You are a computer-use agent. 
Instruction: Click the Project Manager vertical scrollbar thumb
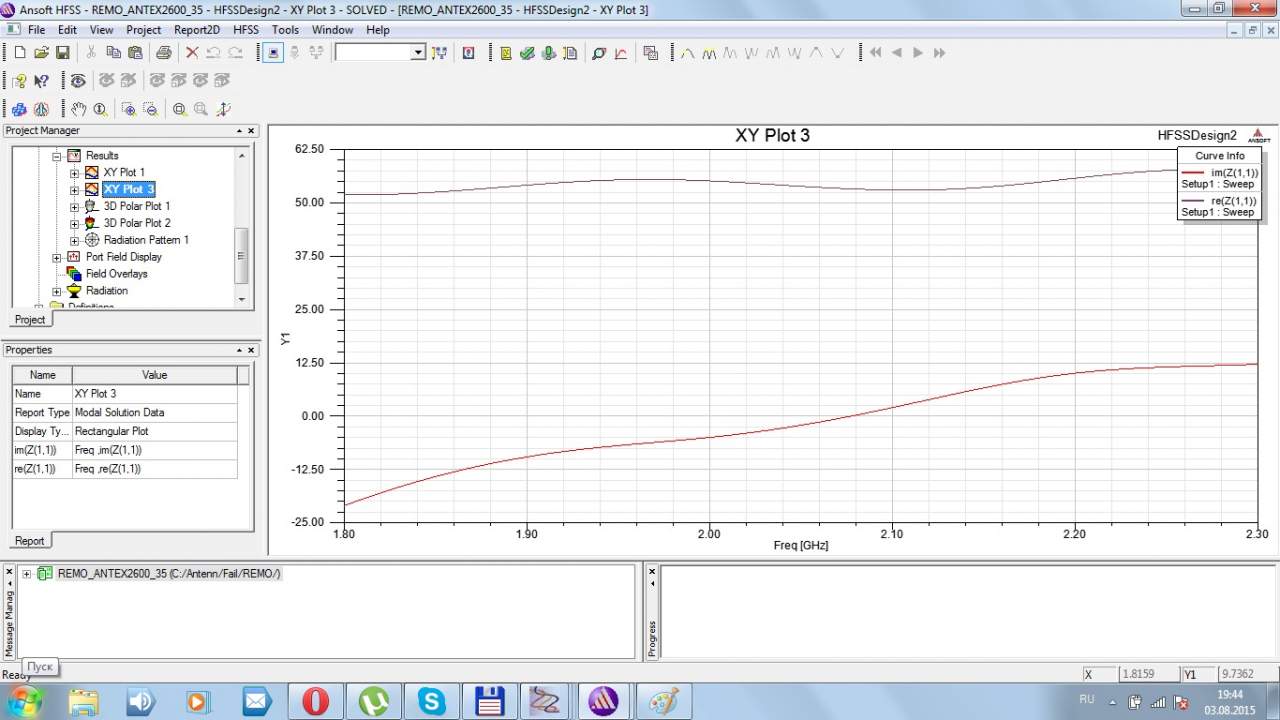[x=240, y=255]
